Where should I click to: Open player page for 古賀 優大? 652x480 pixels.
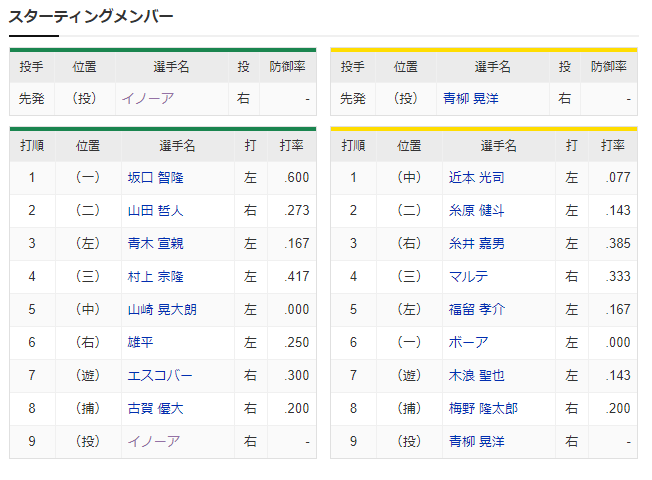(x=156, y=408)
